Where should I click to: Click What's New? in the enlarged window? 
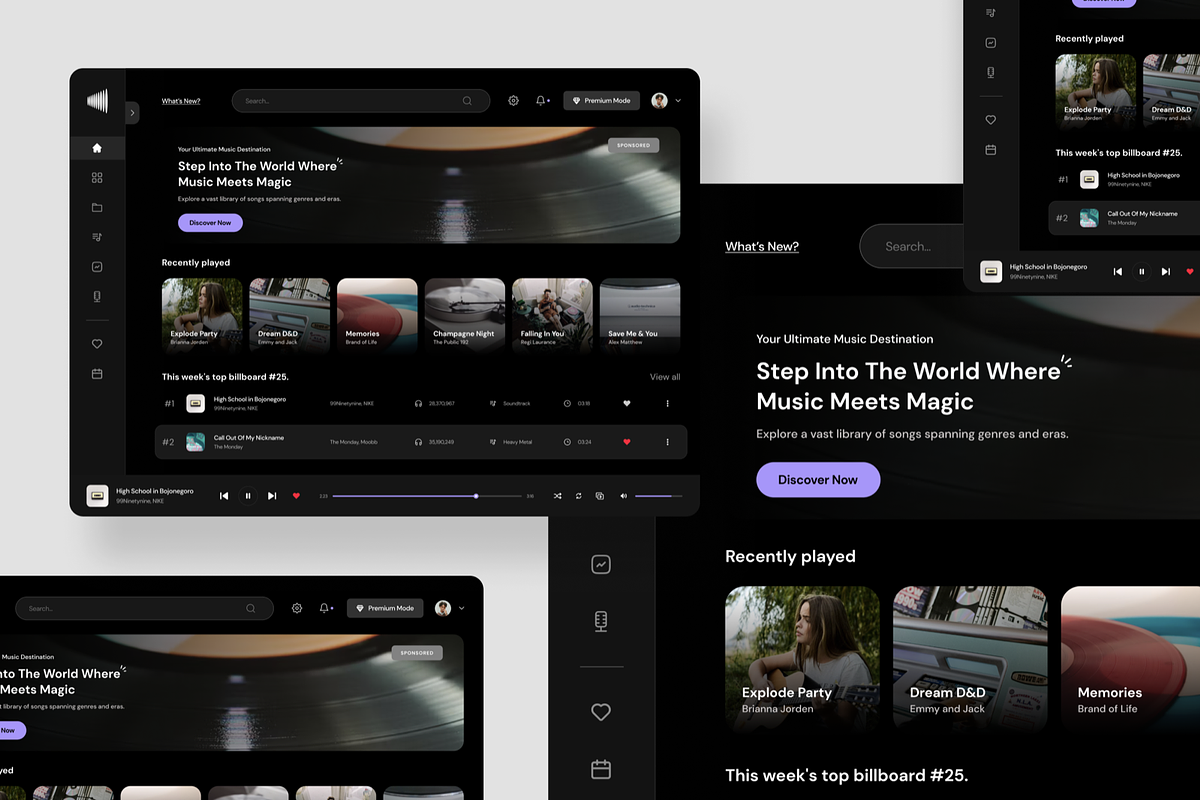coord(762,246)
